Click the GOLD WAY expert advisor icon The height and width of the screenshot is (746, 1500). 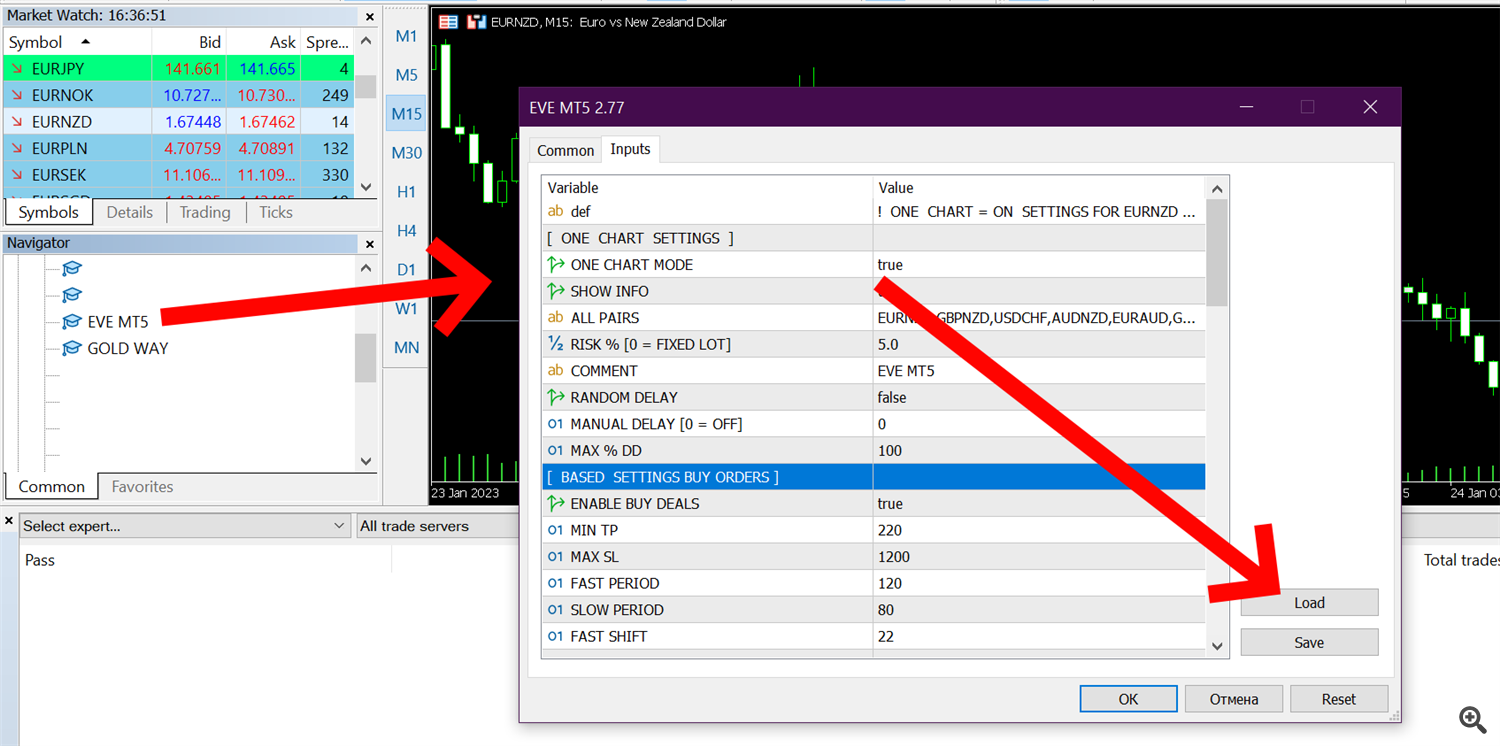point(71,348)
